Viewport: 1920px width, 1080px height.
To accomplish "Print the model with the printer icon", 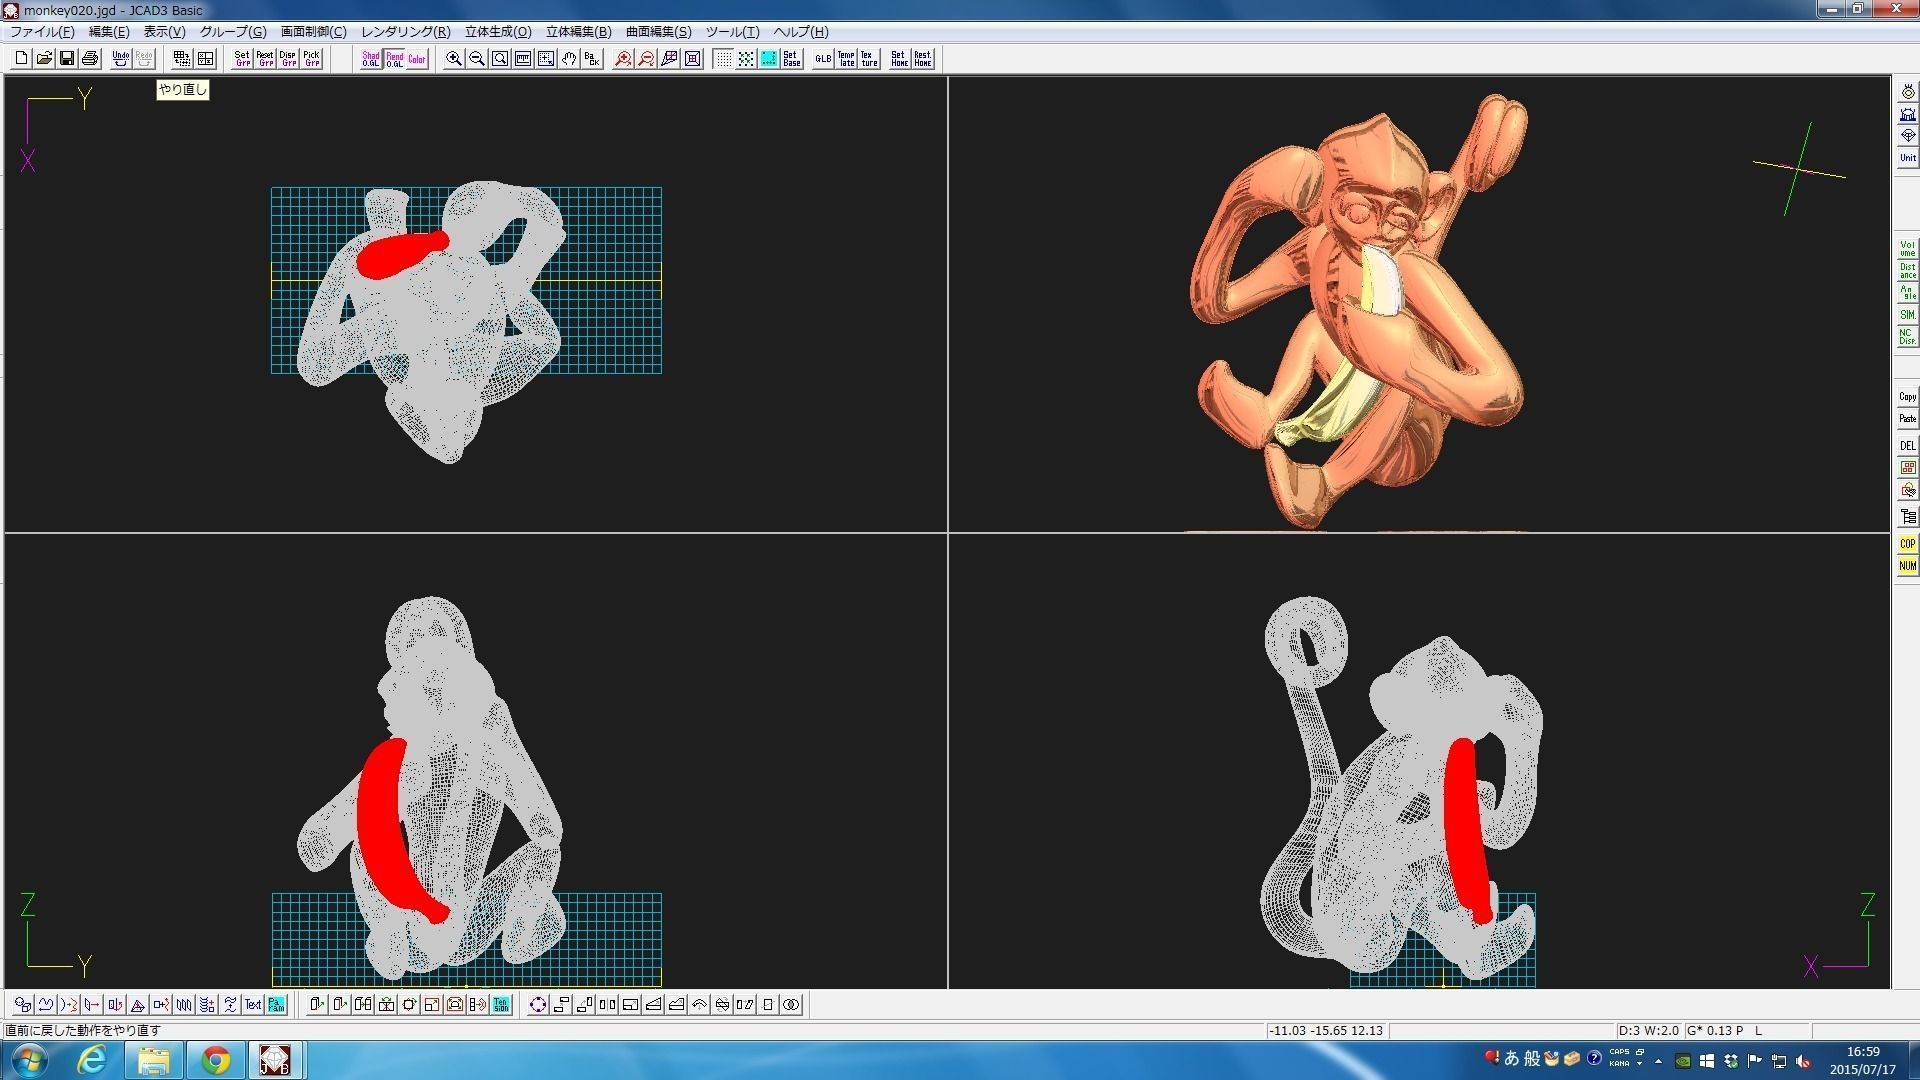I will click(x=90, y=59).
